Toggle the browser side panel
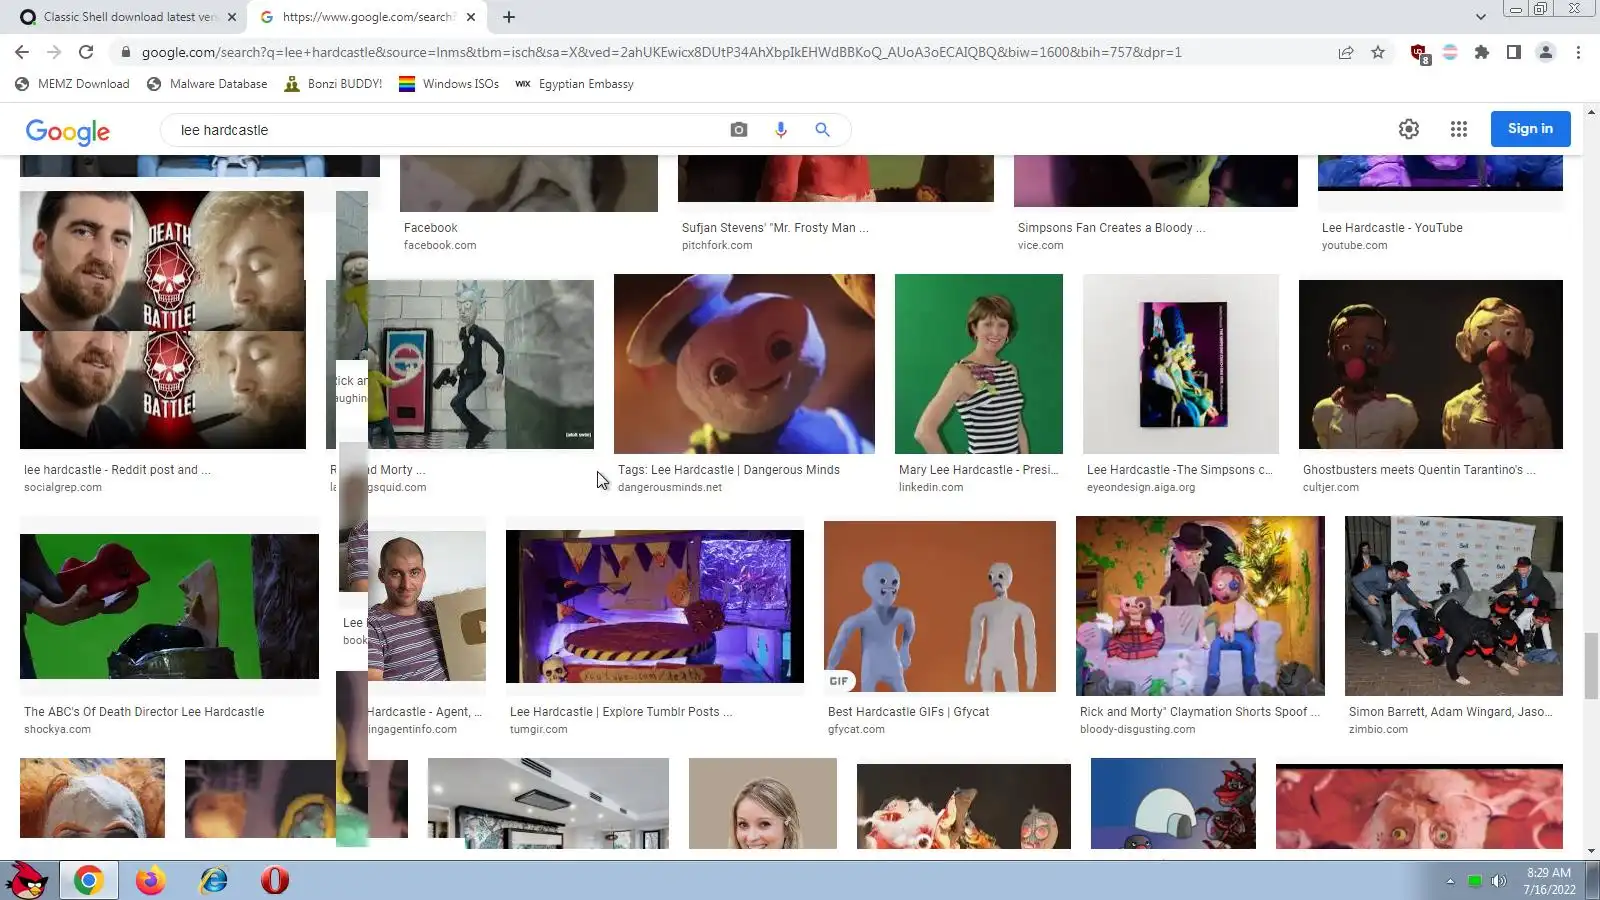The height and width of the screenshot is (900, 1600). coord(1514,52)
